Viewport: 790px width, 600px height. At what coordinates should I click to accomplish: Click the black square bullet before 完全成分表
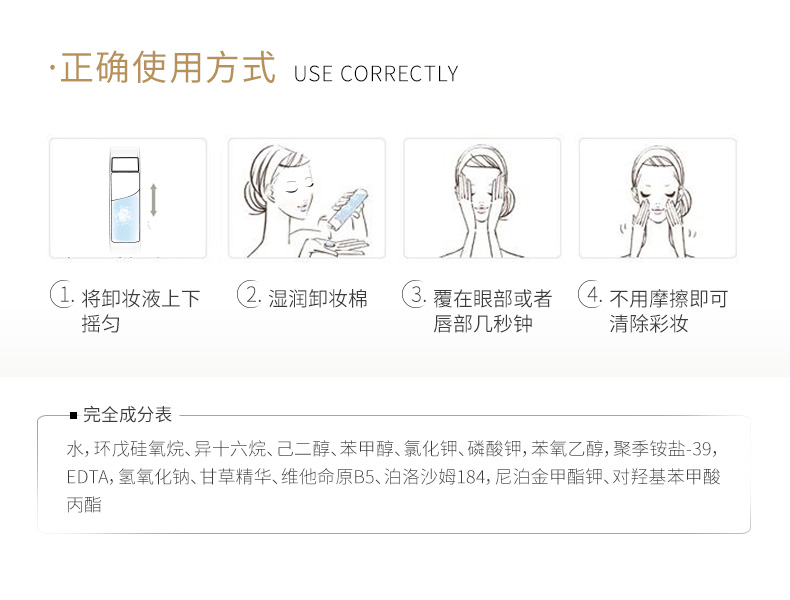74,416
